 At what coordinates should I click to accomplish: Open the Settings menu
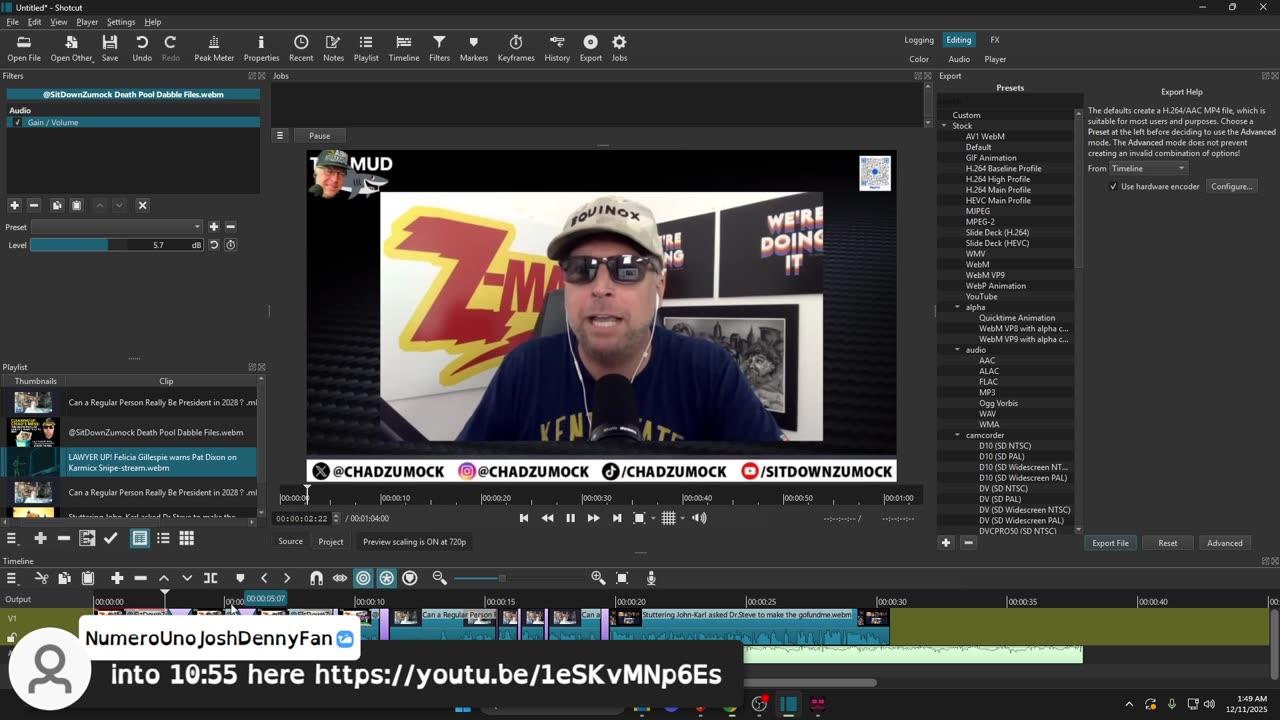click(x=121, y=22)
